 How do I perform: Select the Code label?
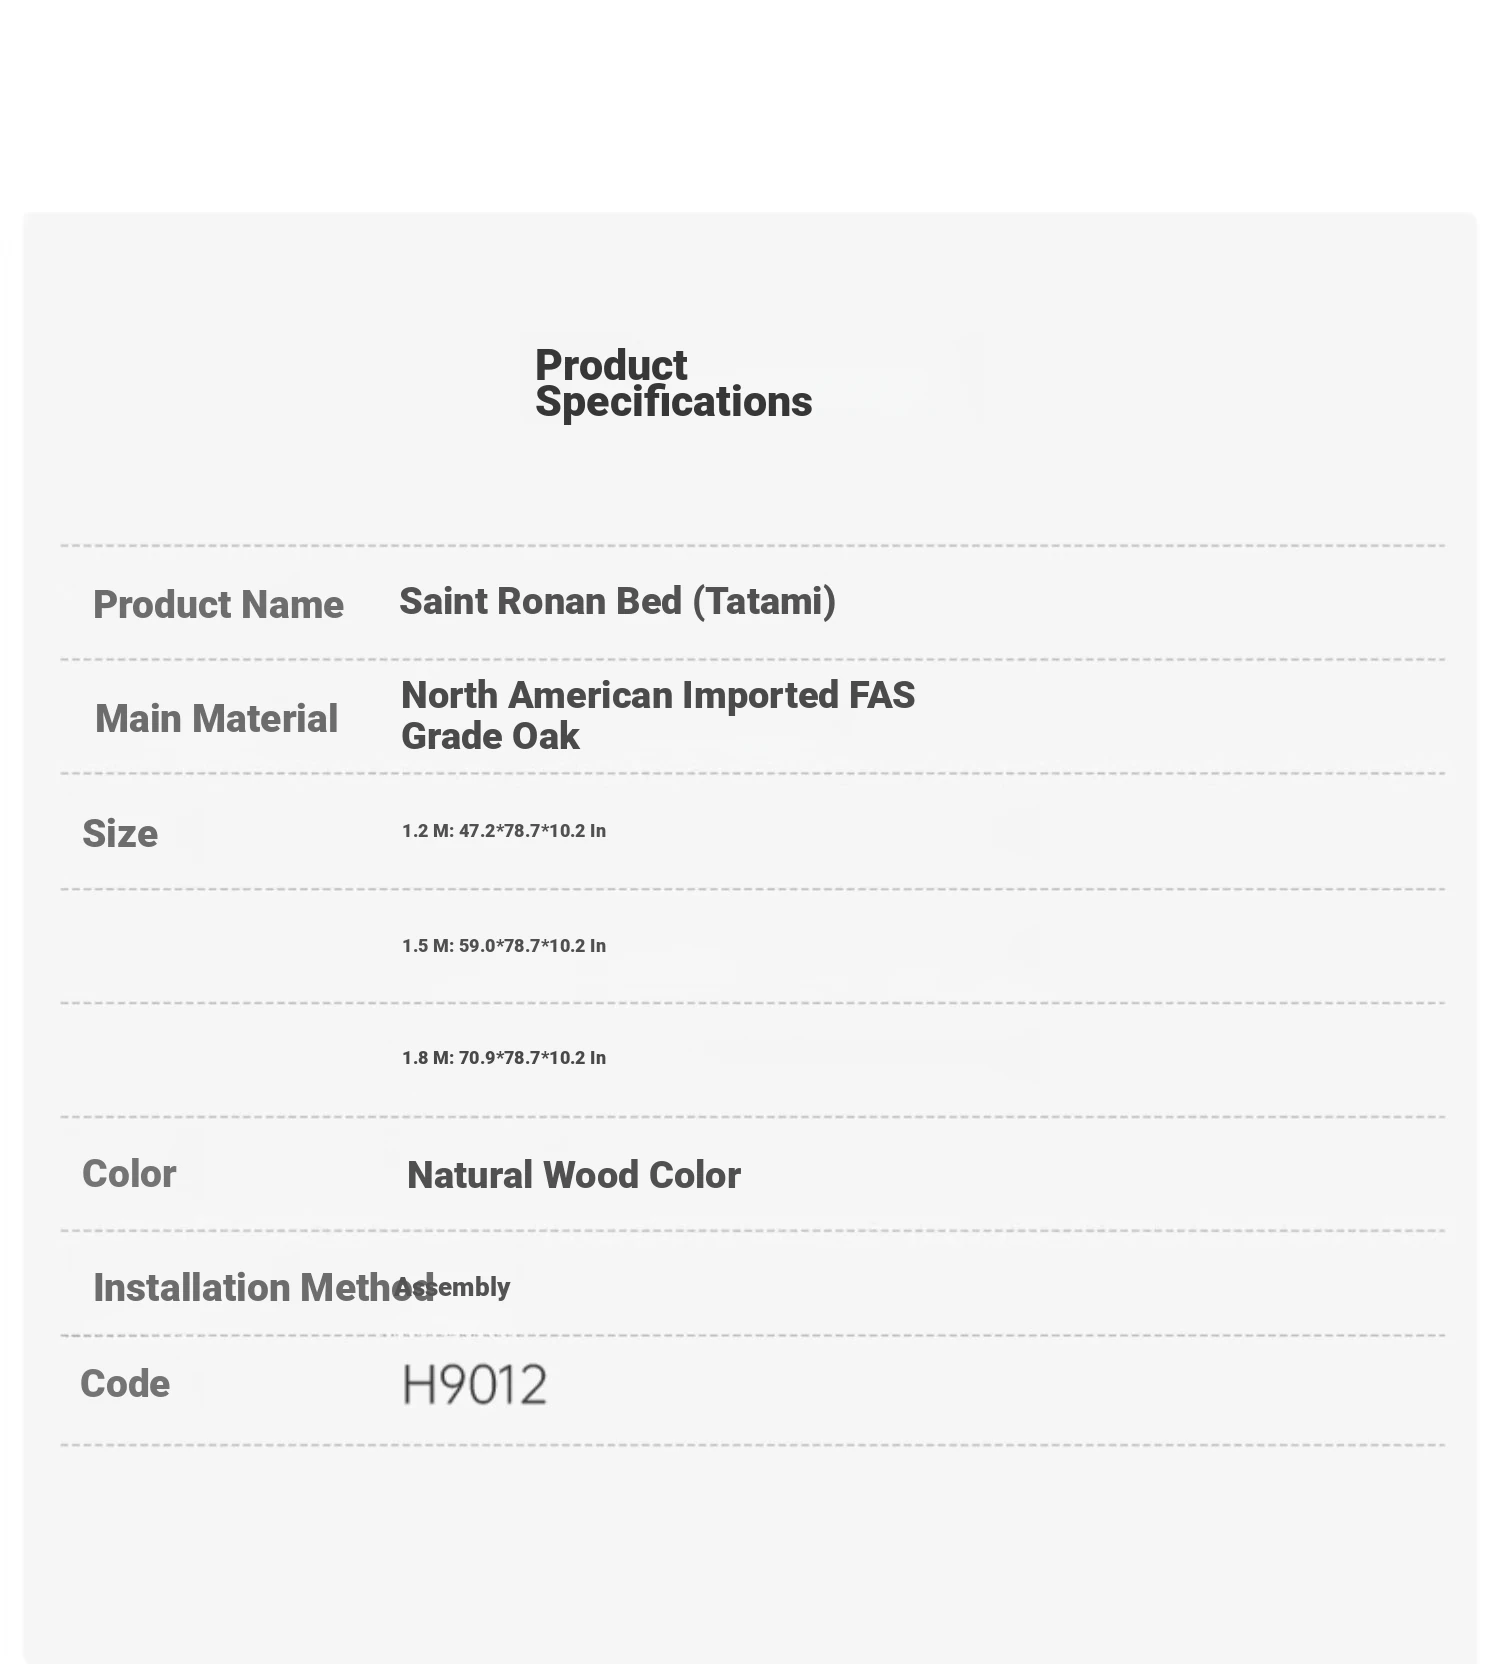[125, 1384]
